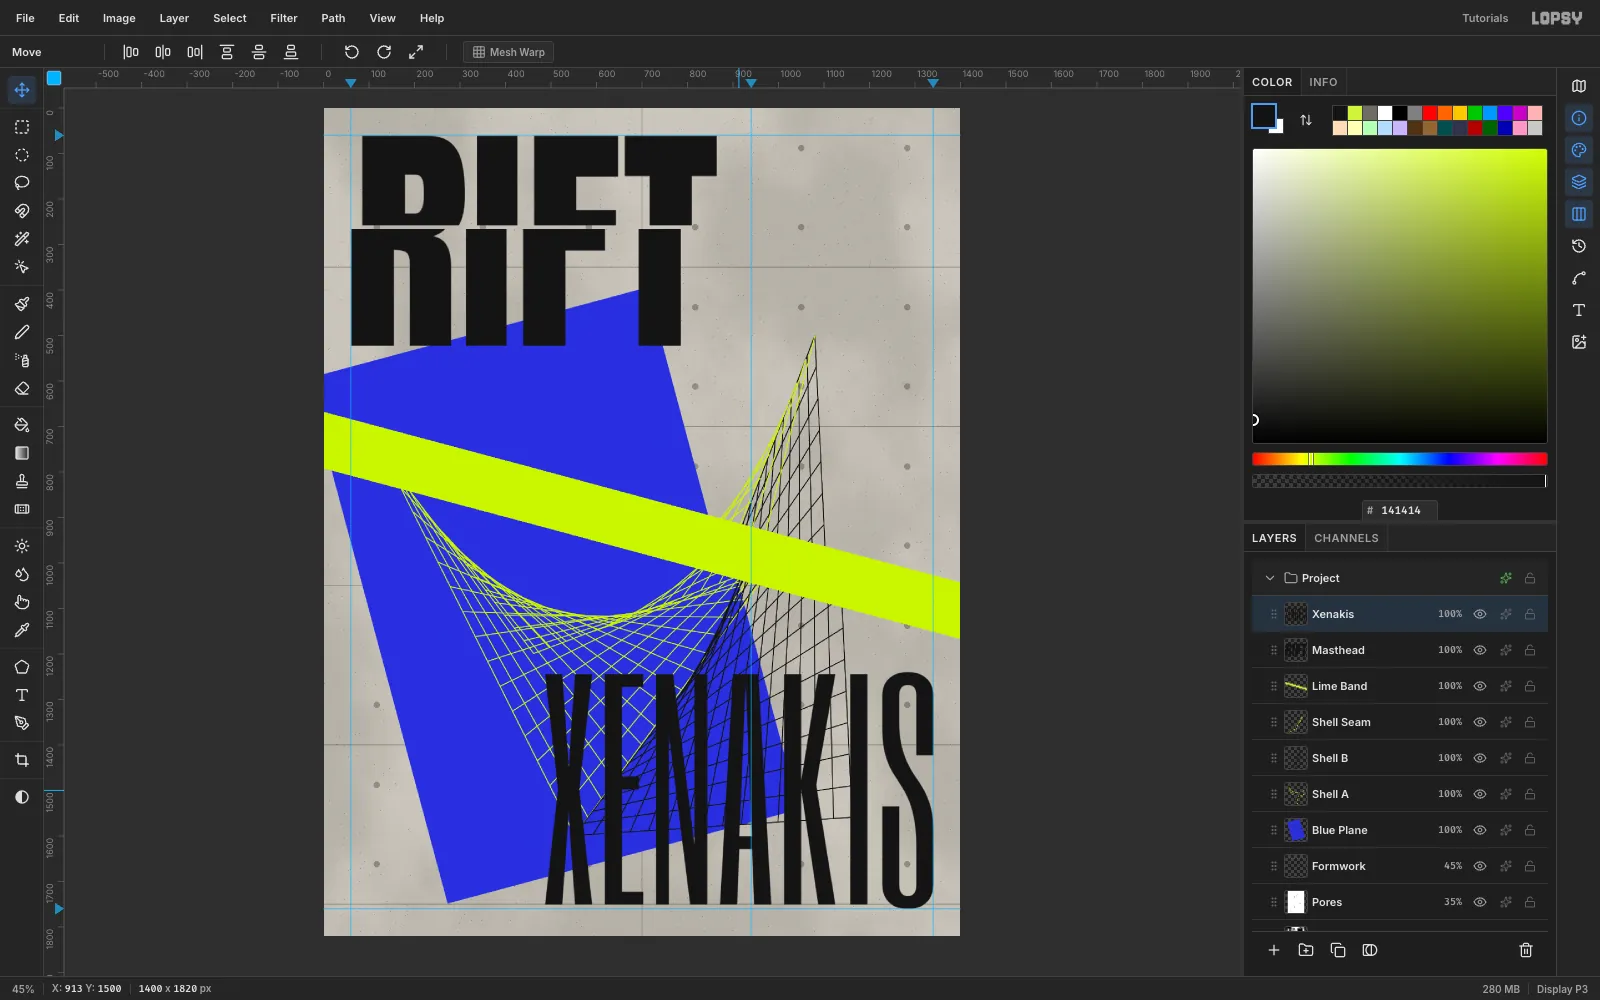Click the opacity alpha slider
Screen dimensions: 1600x1000
1400,481
